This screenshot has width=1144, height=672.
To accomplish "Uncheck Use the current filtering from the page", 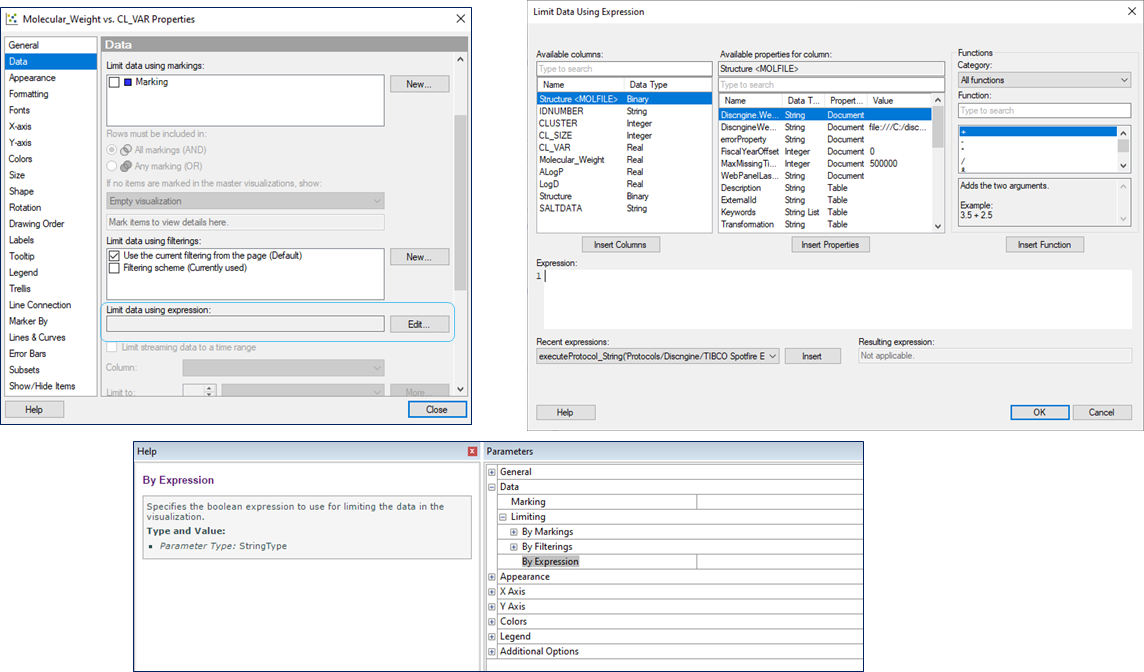I will (x=114, y=256).
